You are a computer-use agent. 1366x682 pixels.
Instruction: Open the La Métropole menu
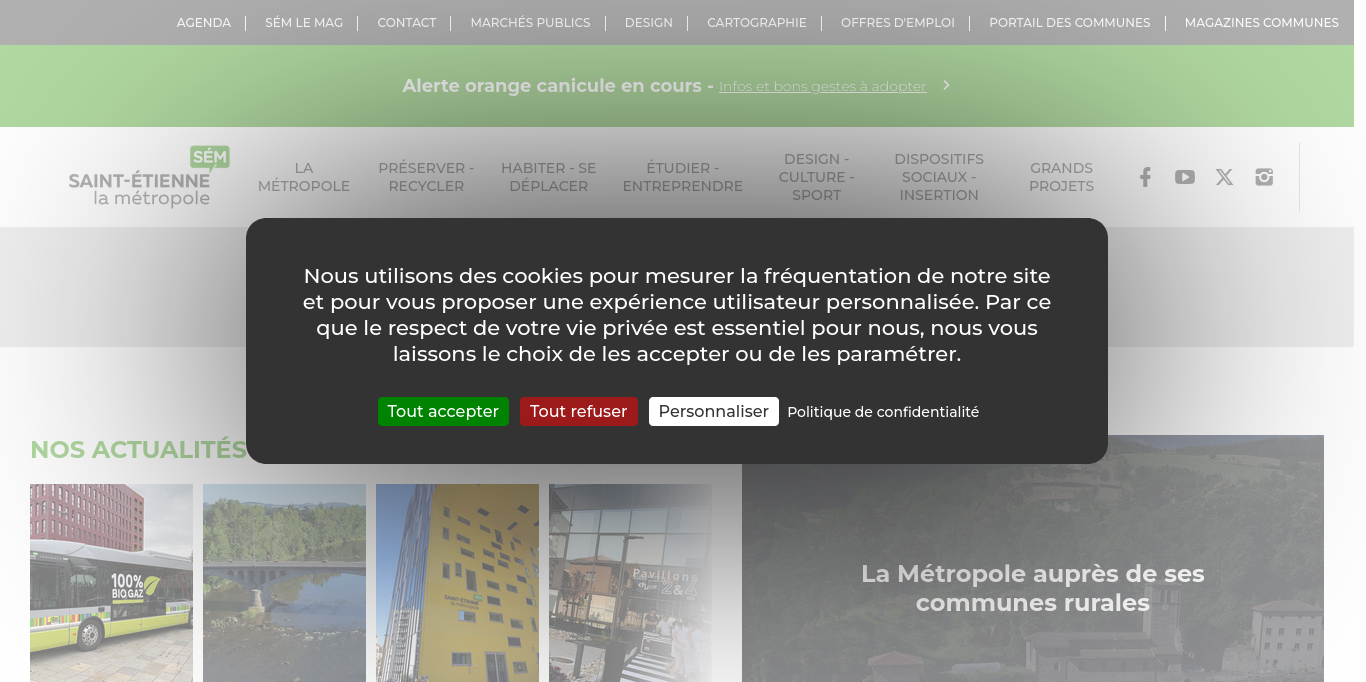click(x=304, y=177)
